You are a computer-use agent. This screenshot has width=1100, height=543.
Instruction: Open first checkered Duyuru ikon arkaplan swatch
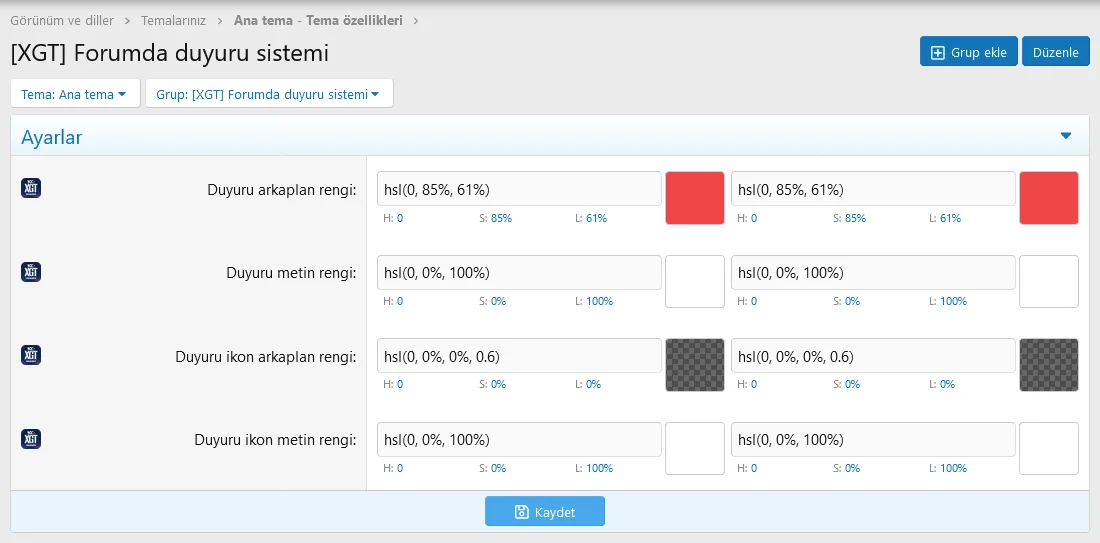pyautogui.click(x=694, y=365)
